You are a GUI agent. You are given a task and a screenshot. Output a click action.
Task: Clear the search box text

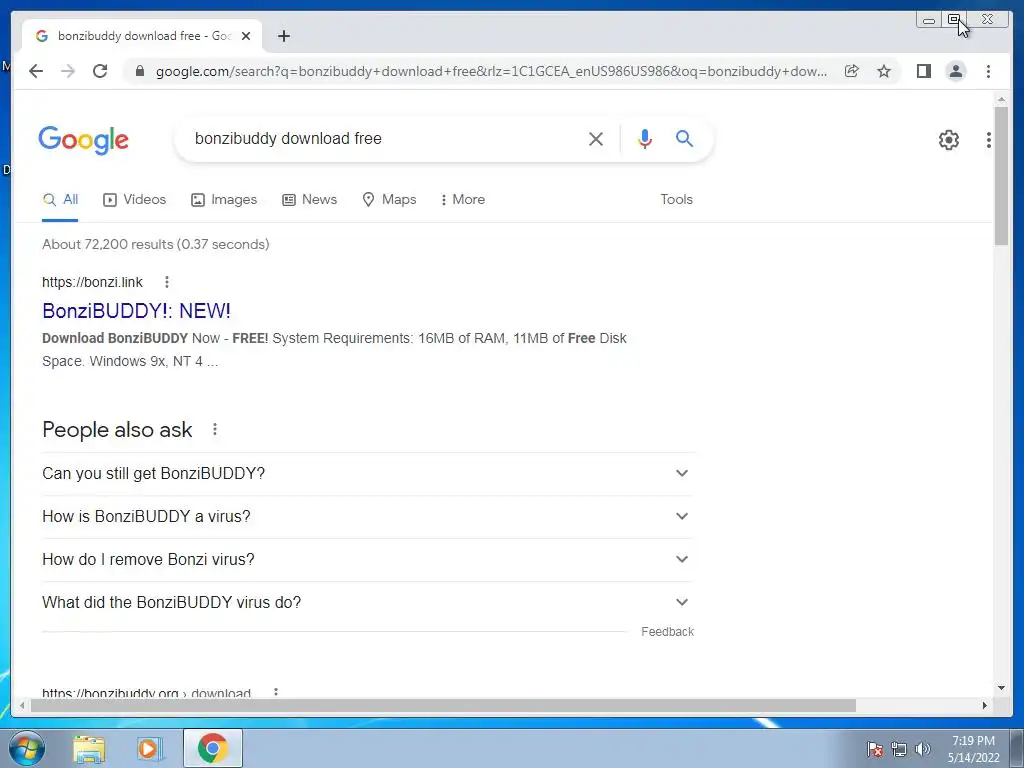596,138
